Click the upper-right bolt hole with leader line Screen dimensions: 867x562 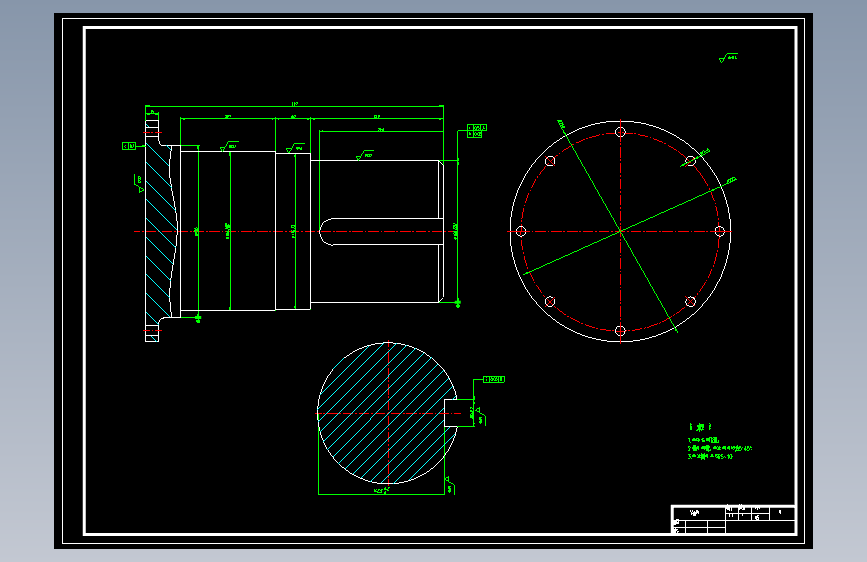691,161
